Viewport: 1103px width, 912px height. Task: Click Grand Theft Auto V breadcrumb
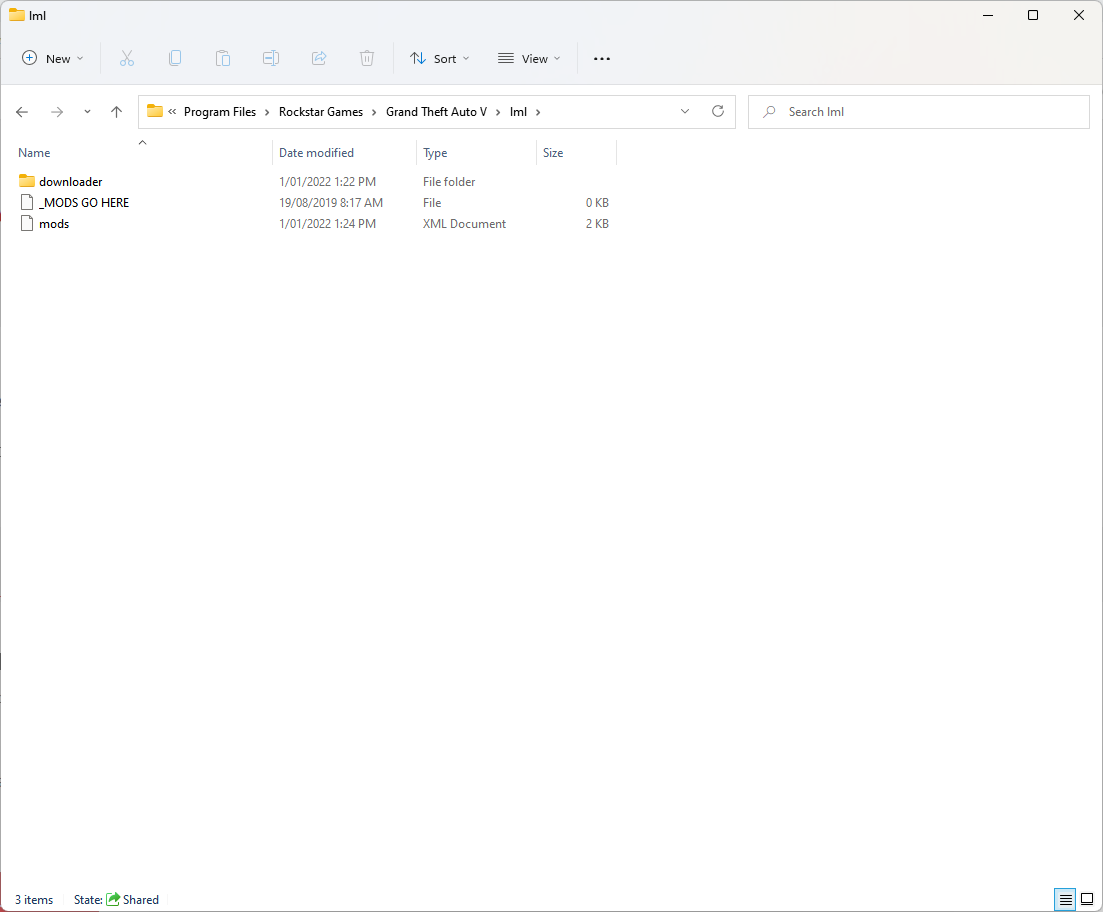pyautogui.click(x=436, y=112)
